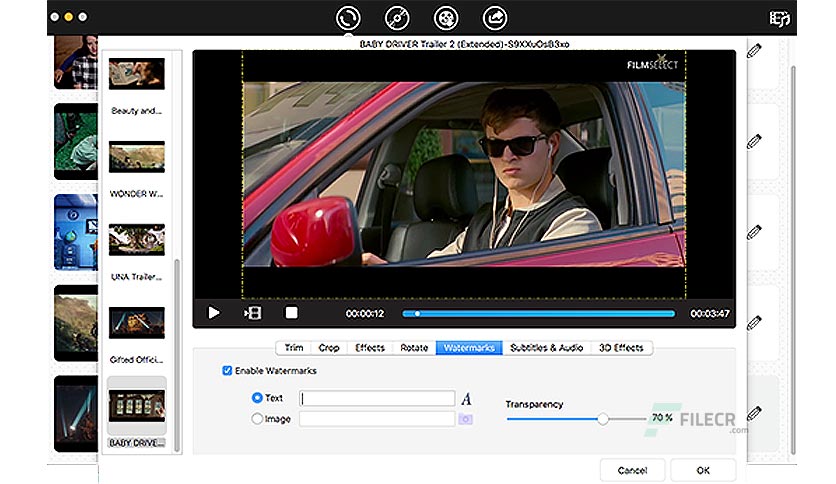The height and width of the screenshot is (484, 836).
Task: Click the fourth pencil edit icon on right
Action: click(x=754, y=323)
